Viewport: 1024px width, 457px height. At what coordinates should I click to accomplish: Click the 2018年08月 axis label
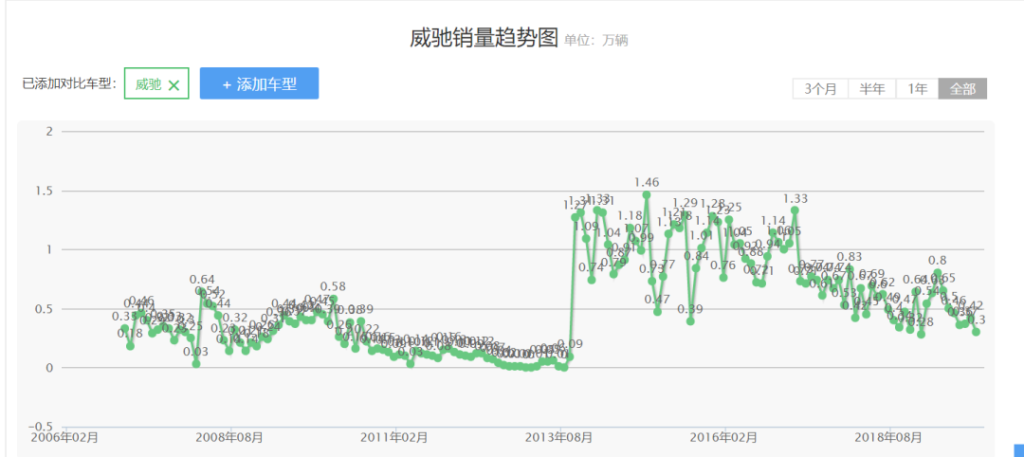coord(889,437)
